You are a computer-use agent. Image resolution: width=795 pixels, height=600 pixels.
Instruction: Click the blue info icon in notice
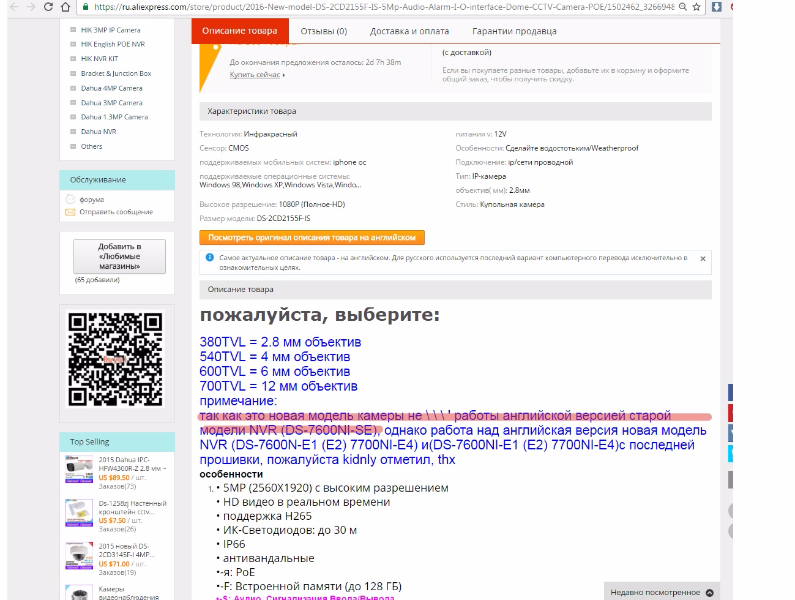click(x=209, y=257)
